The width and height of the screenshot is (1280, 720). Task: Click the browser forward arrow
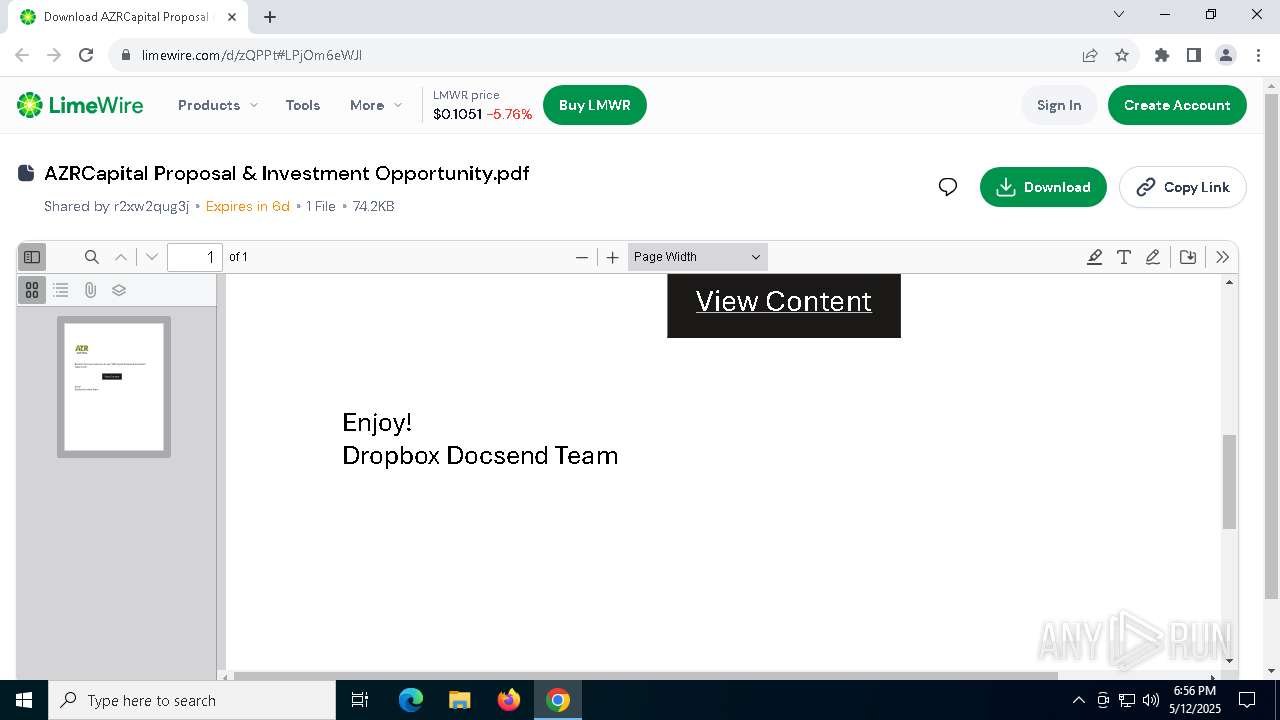[x=54, y=55]
